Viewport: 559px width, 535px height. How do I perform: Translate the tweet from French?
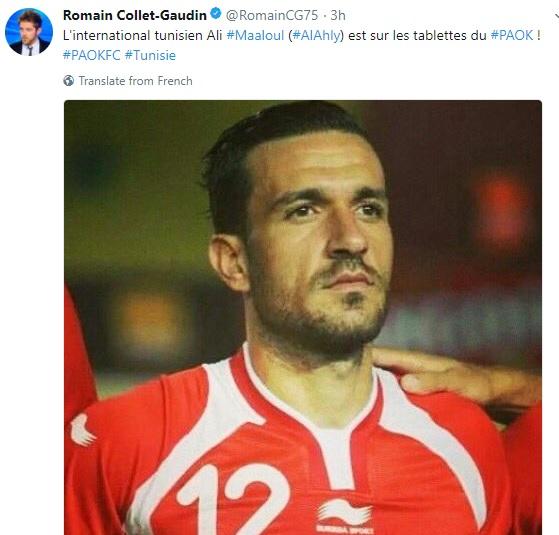point(135,81)
